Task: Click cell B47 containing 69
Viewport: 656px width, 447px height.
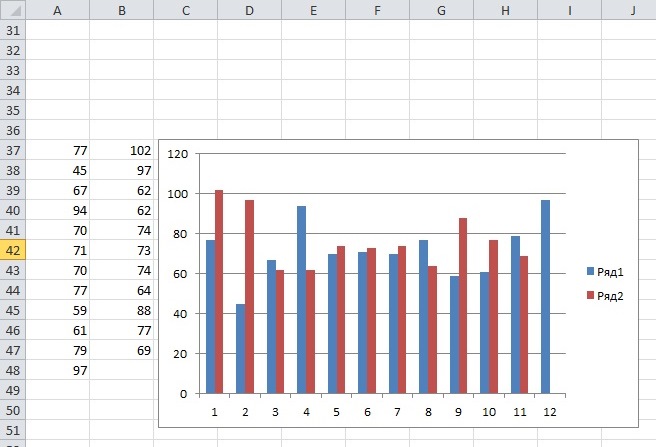Action: pos(122,350)
